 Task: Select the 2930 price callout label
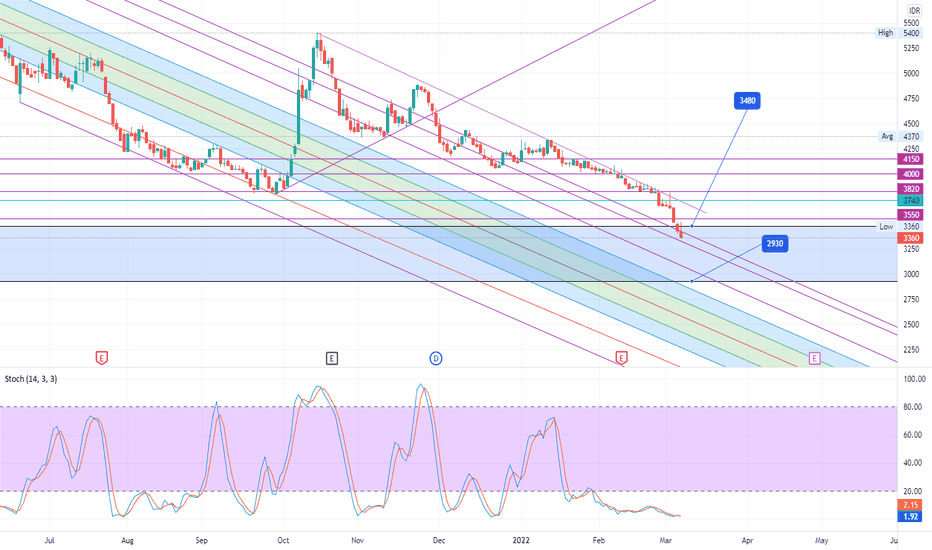[x=774, y=243]
